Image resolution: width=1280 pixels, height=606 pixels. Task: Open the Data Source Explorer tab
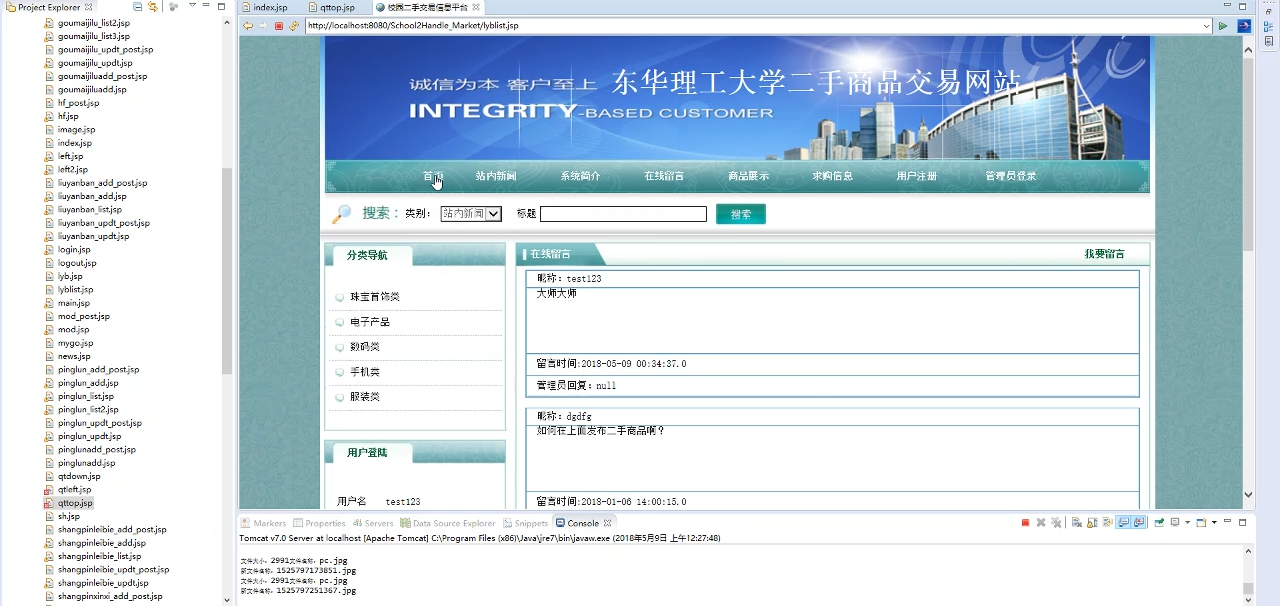point(448,523)
